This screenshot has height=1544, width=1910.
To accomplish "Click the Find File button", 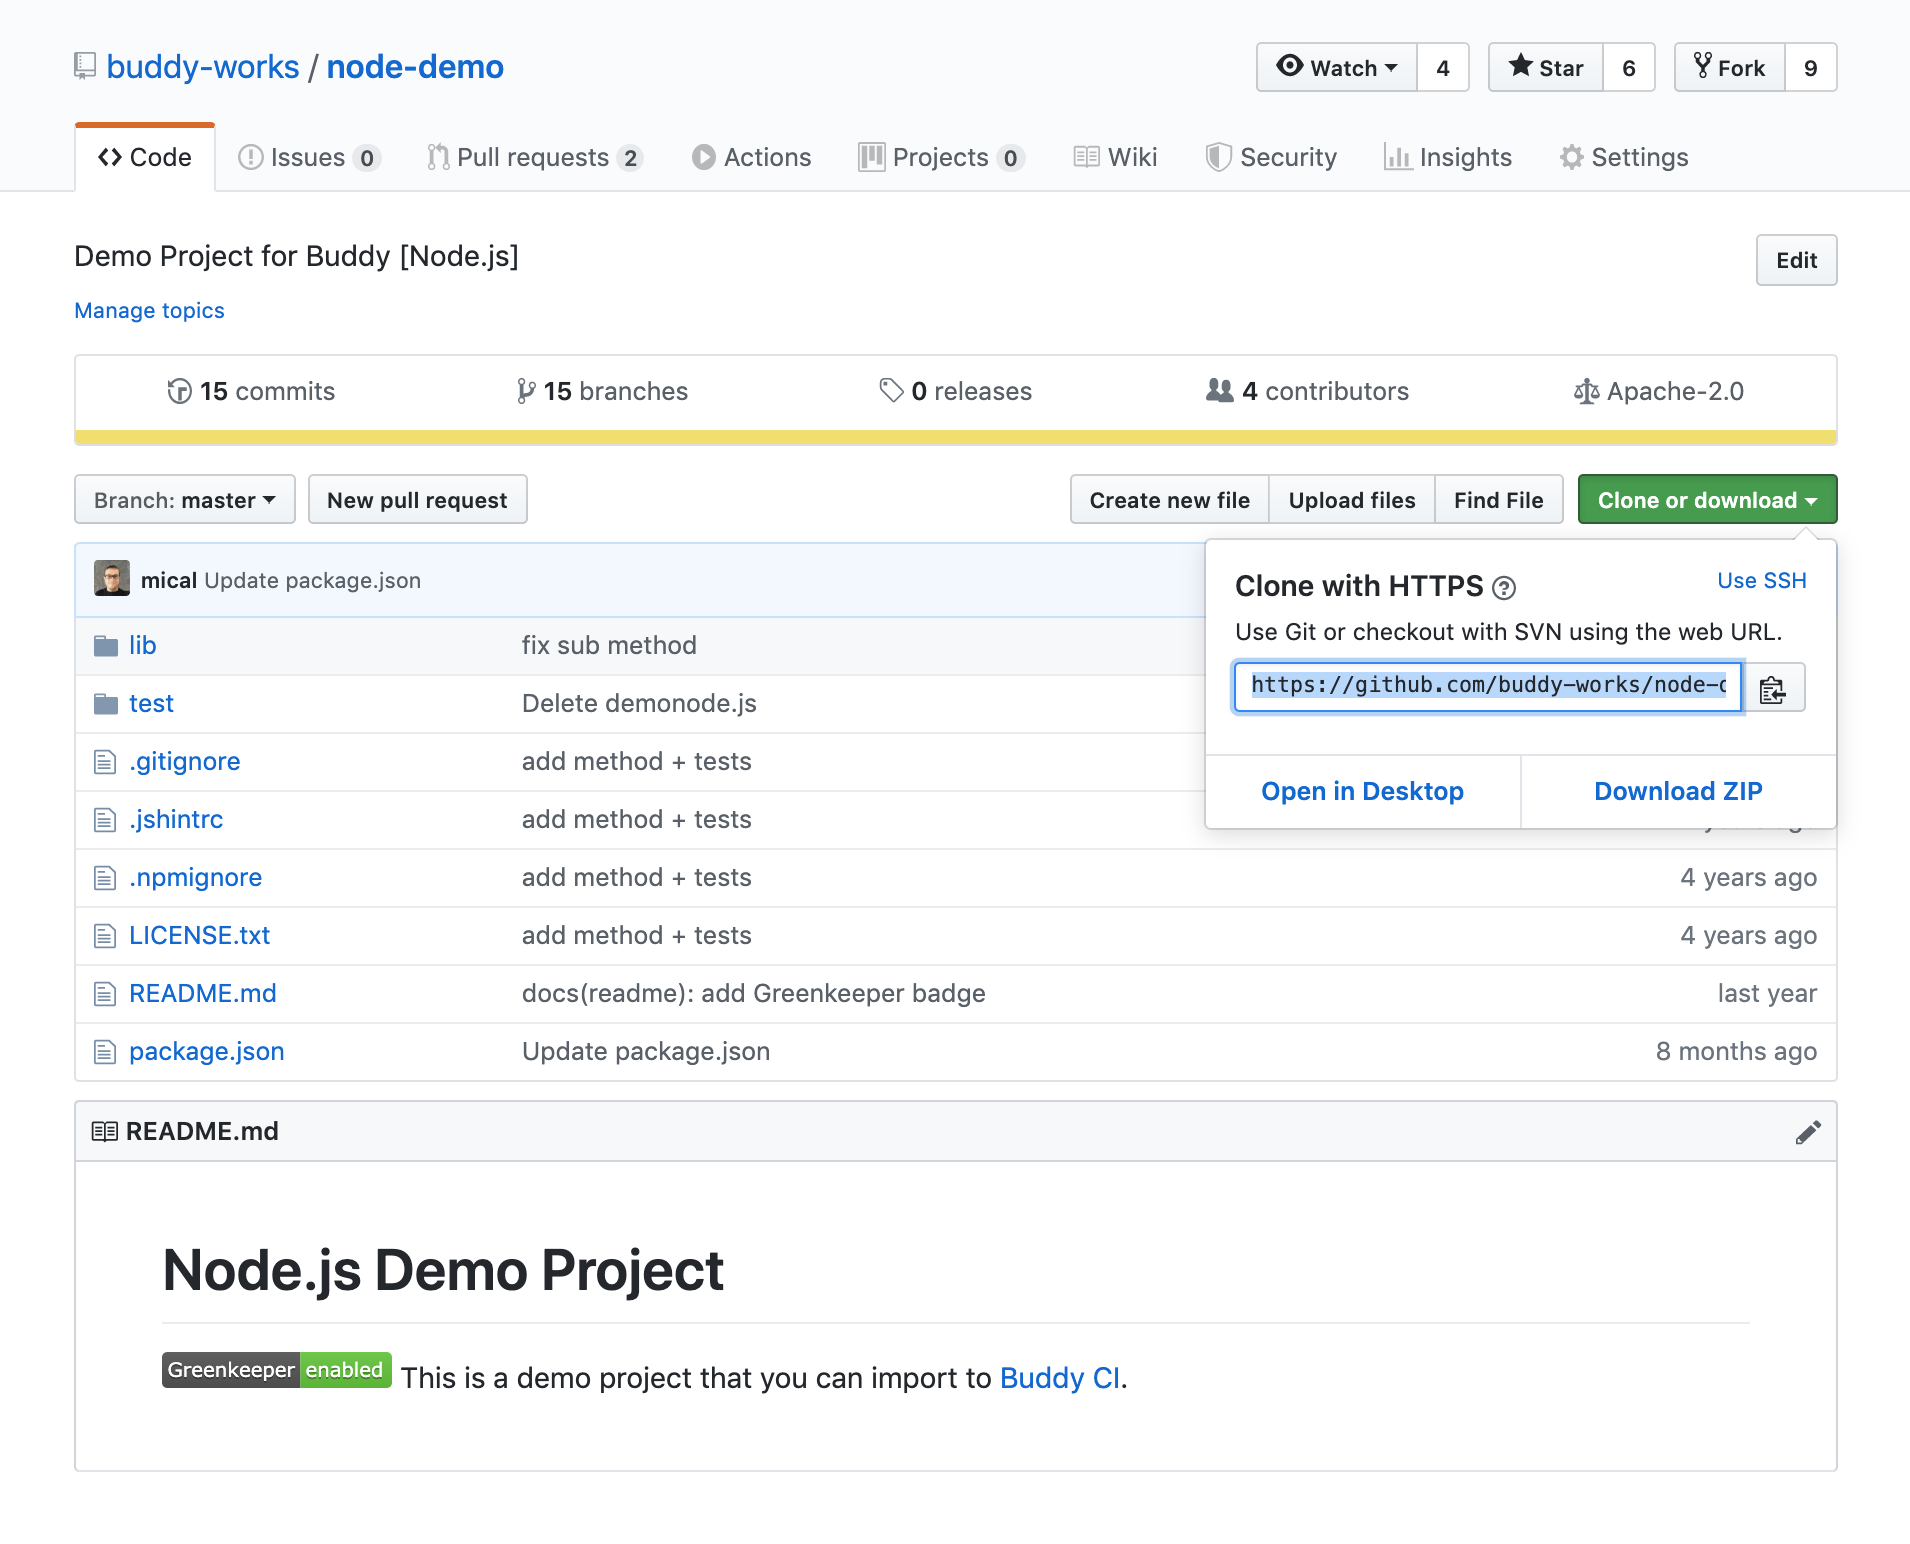I will click(x=1498, y=499).
